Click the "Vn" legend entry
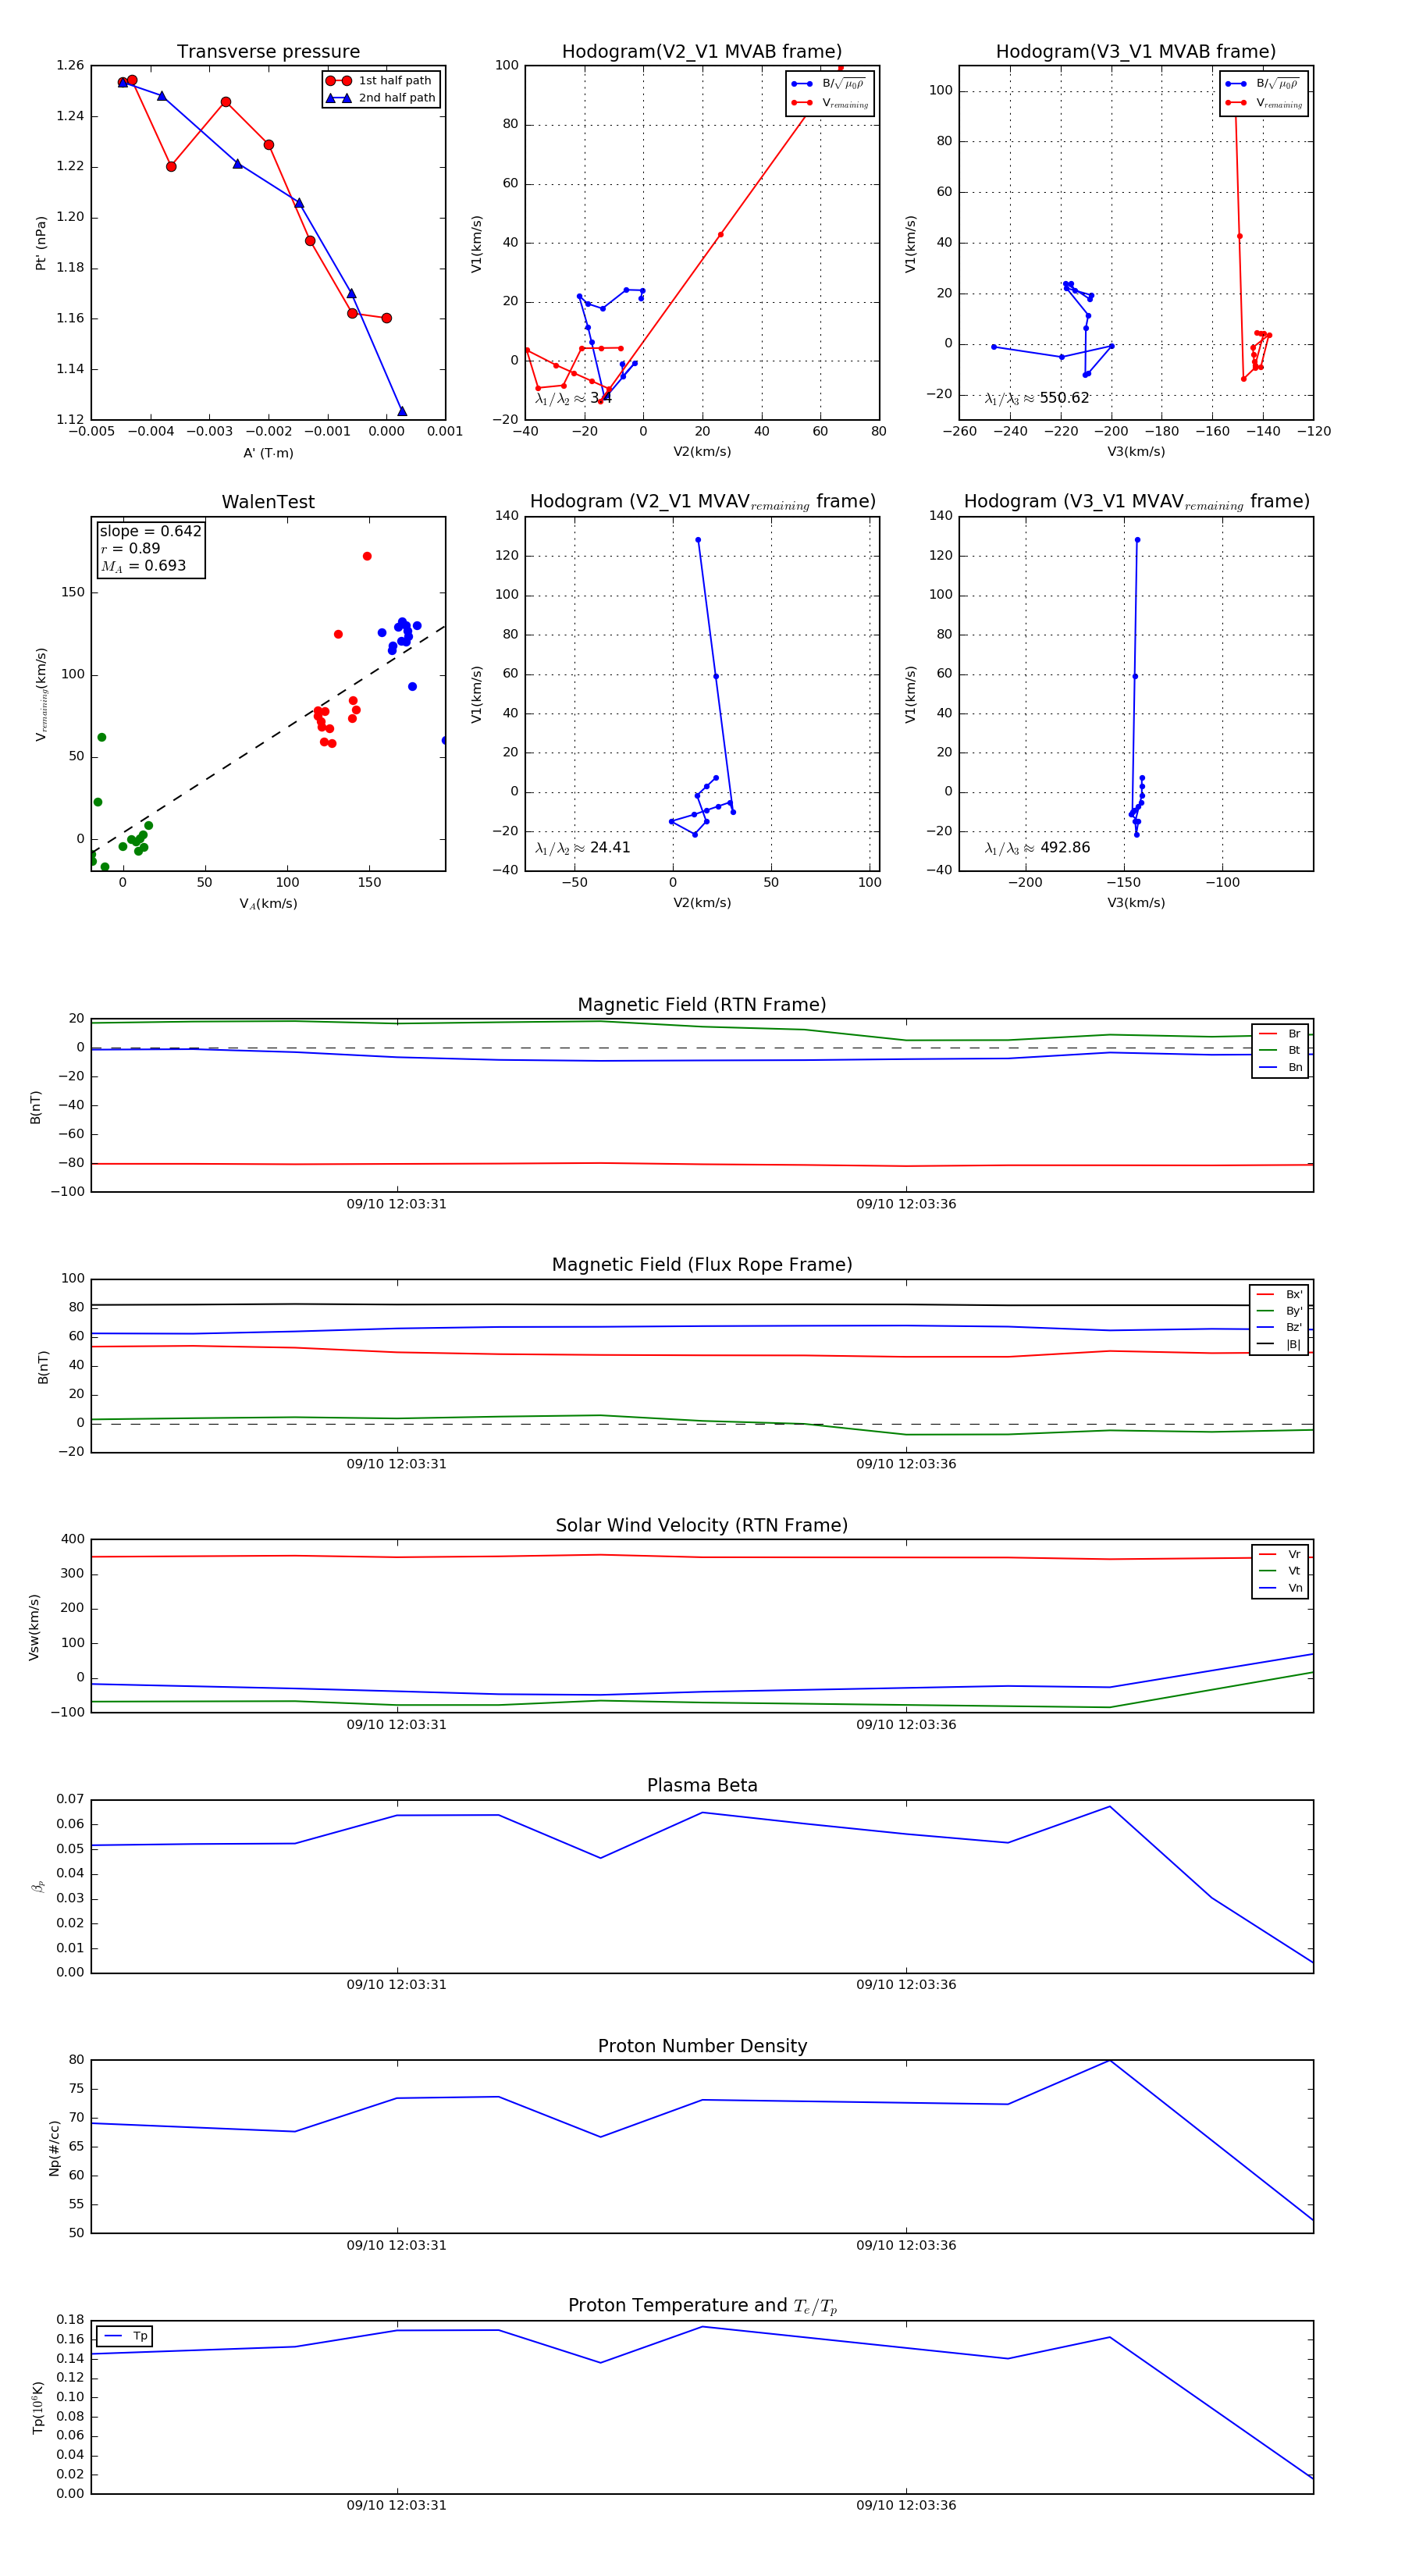Viewport: 1405px width, 2576px height. coord(1280,1588)
